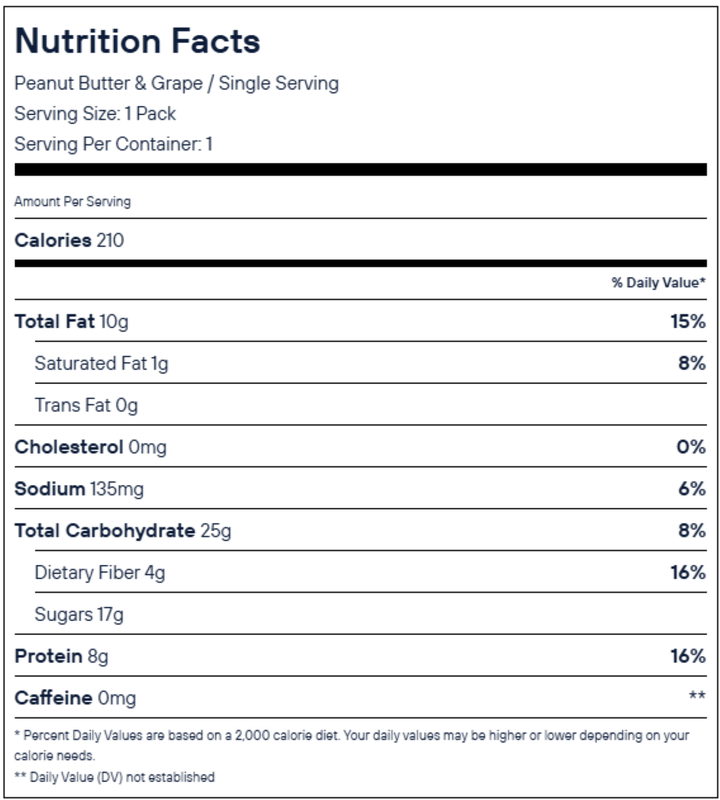
Task: Click the Amount Per Serving label
Action: pyautogui.click(x=72, y=201)
